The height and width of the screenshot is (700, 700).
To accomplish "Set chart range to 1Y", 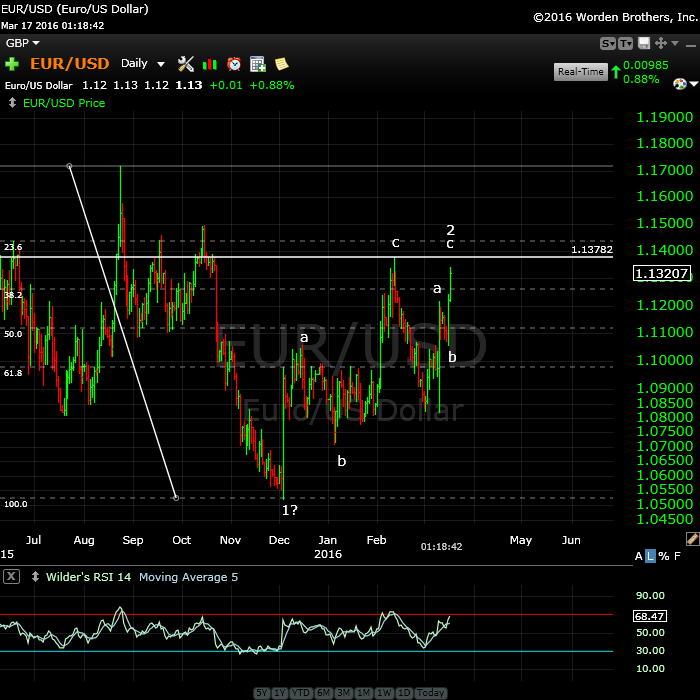I will 280,692.
